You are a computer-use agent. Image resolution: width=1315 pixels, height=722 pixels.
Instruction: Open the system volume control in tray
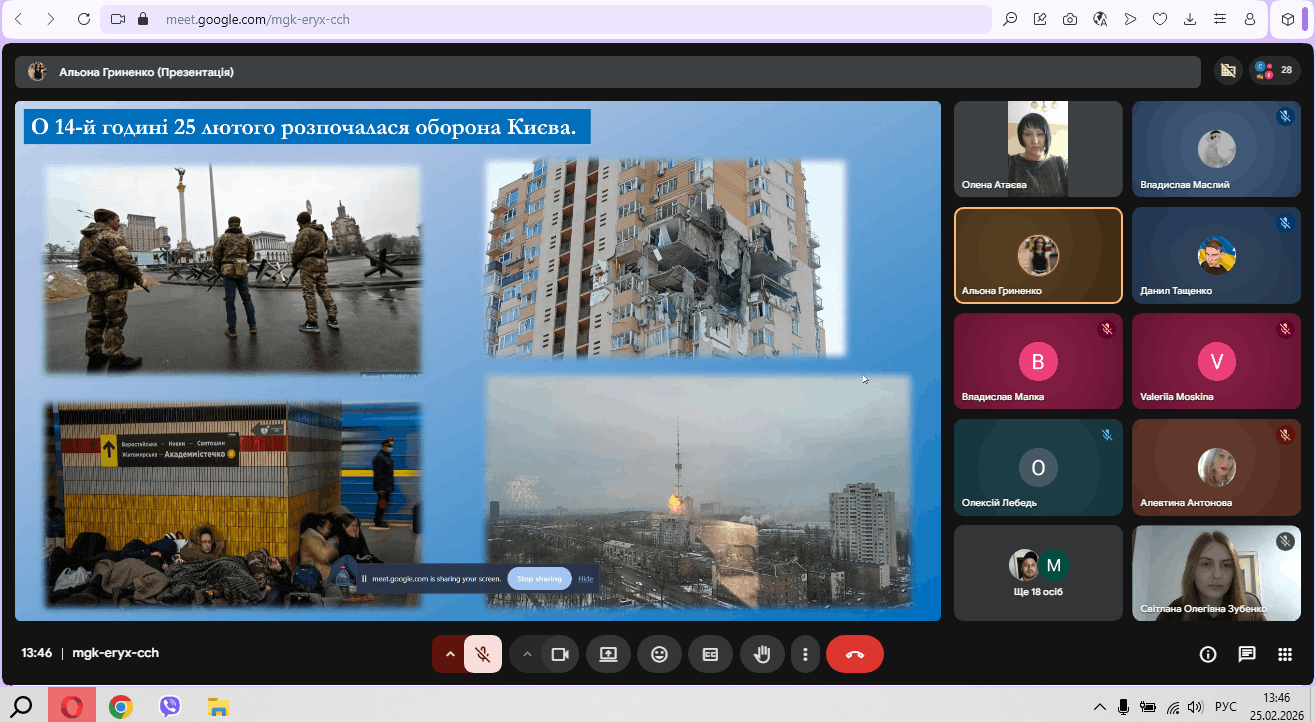pos(1194,707)
